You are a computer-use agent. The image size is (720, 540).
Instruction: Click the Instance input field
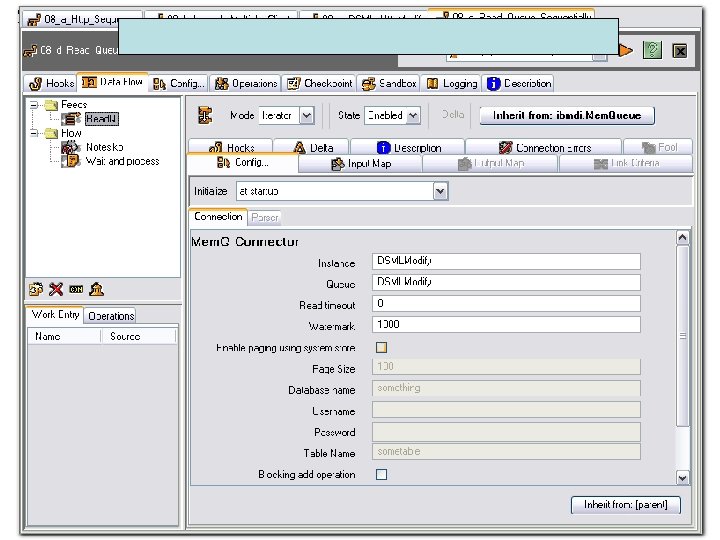click(506, 261)
